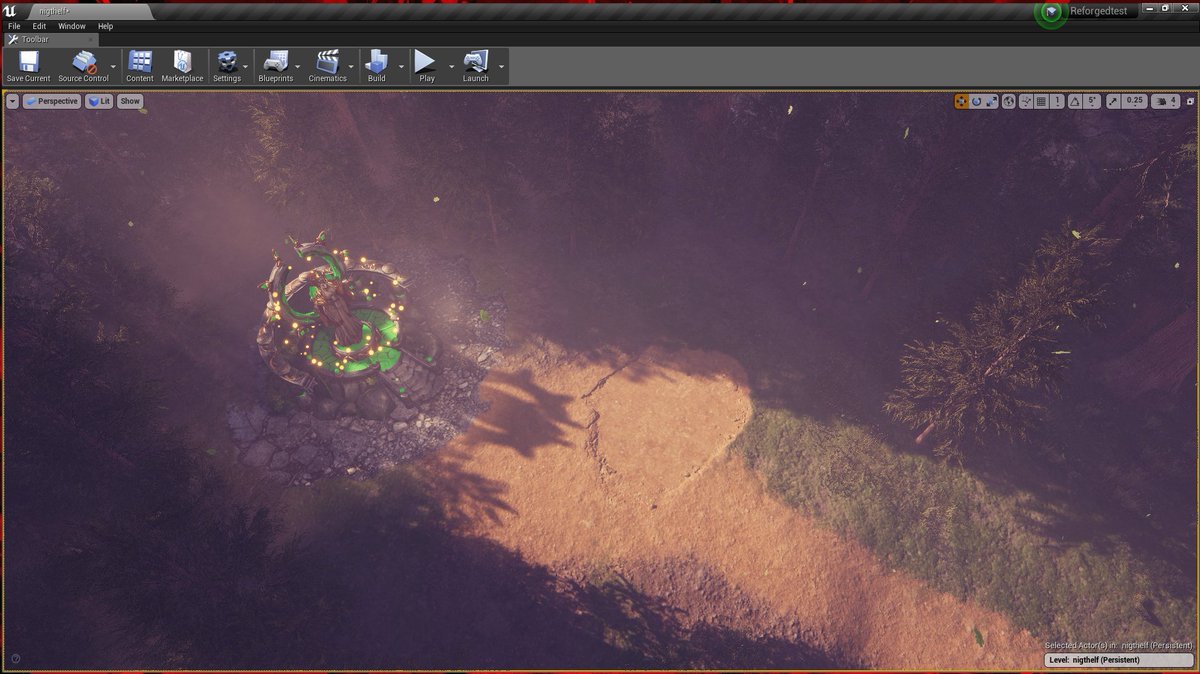The height and width of the screenshot is (674, 1200).
Task: Open the scale snap 0.25 dropdown
Action: [x=1134, y=101]
